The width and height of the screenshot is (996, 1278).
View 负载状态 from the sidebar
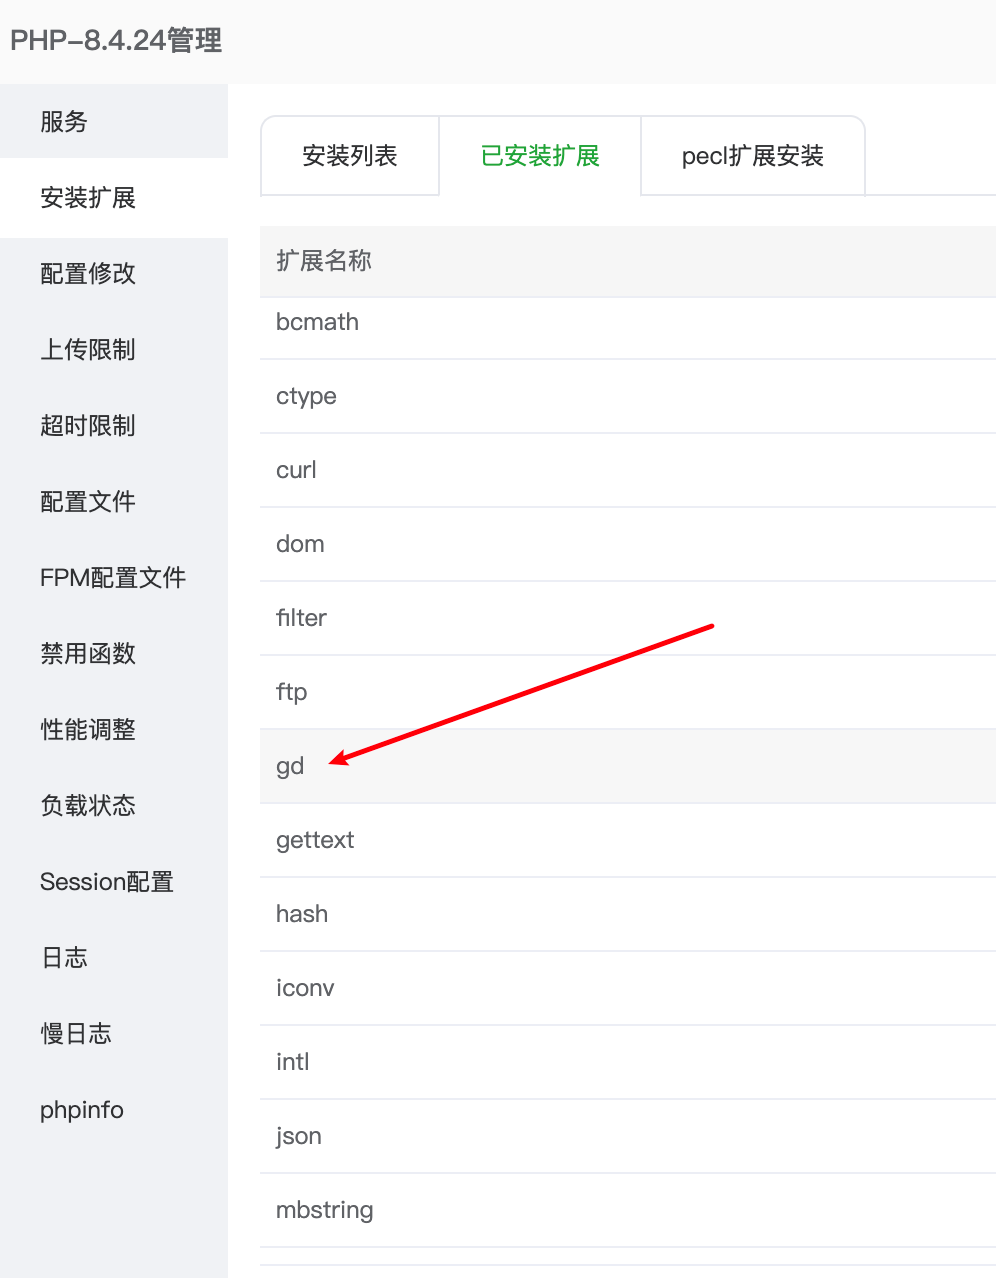click(114, 806)
